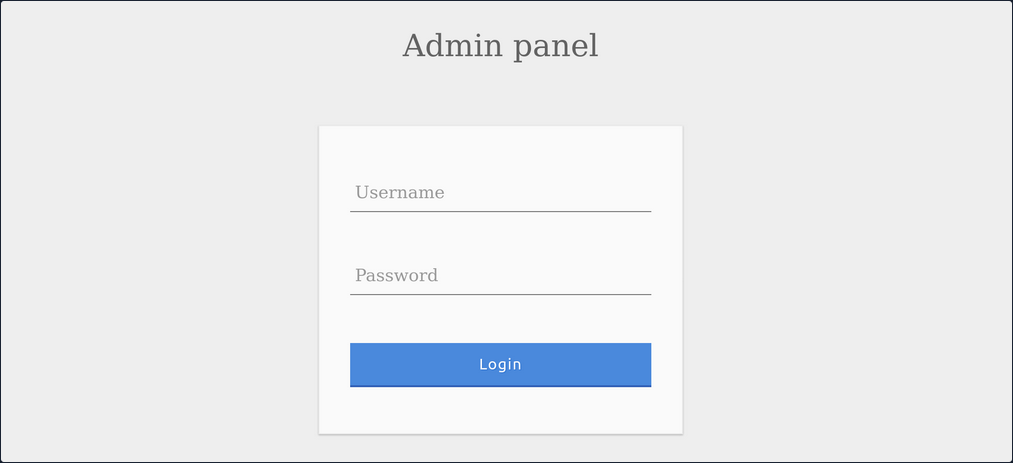Click the word Admin in the title
This screenshot has width=1013, height=463.
tap(452, 46)
